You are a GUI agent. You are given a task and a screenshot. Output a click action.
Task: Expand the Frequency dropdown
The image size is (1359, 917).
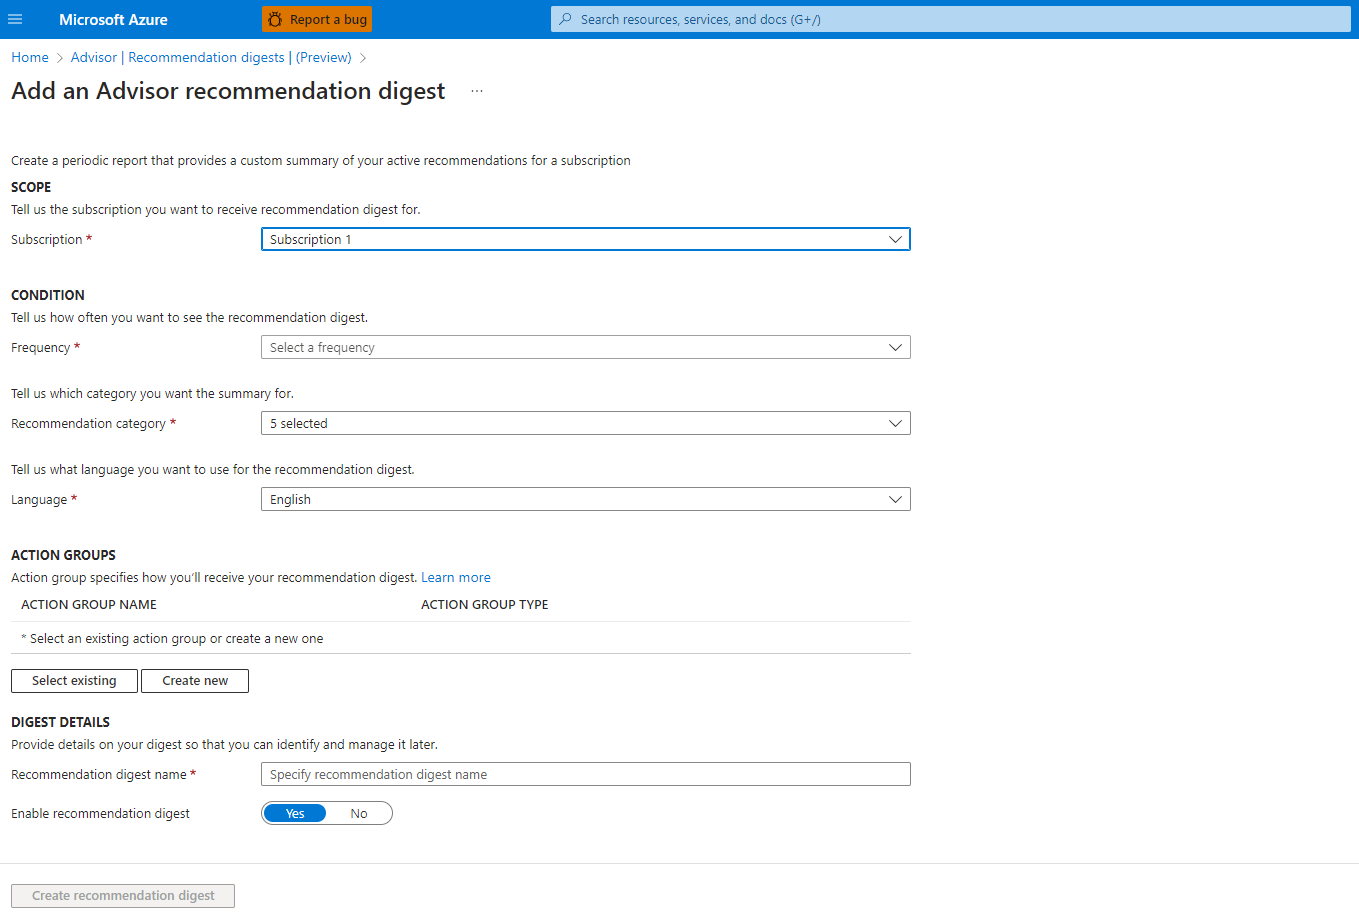pos(586,347)
